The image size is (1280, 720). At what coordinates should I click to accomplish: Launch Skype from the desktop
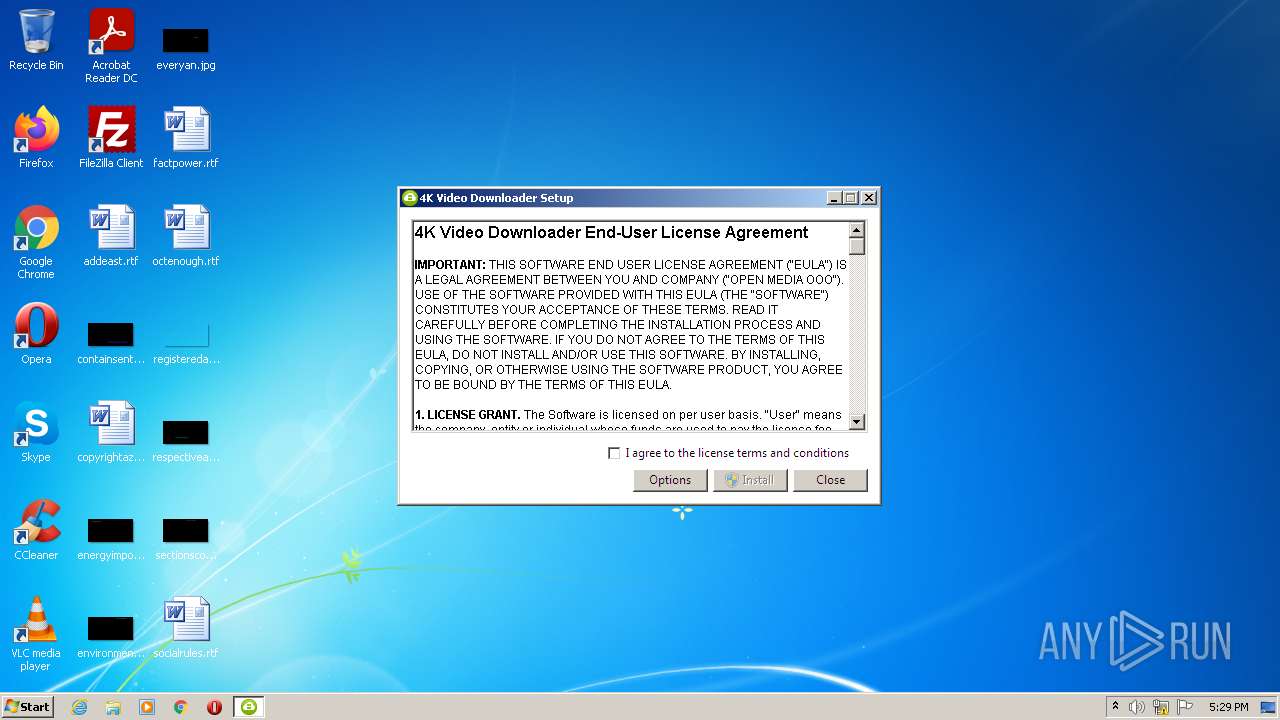pyautogui.click(x=36, y=432)
